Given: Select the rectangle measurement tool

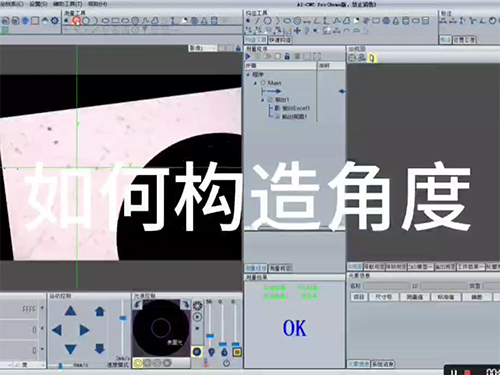Looking at the screenshot, I should coord(115,21).
